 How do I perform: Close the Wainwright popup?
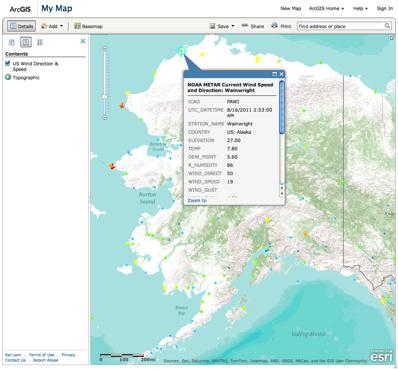(x=281, y=74)
